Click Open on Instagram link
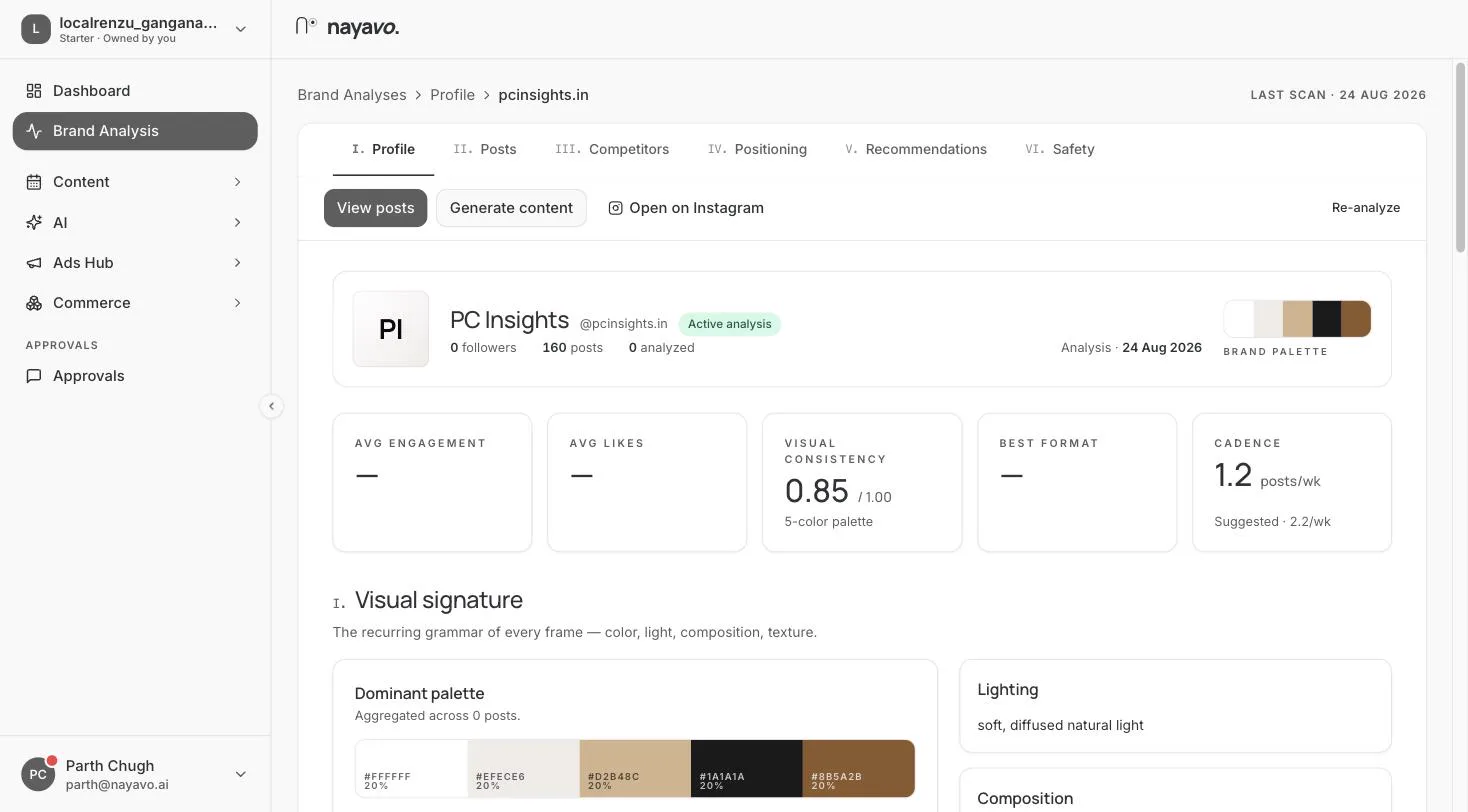The image size is (1468, 812). click(686, 208)
